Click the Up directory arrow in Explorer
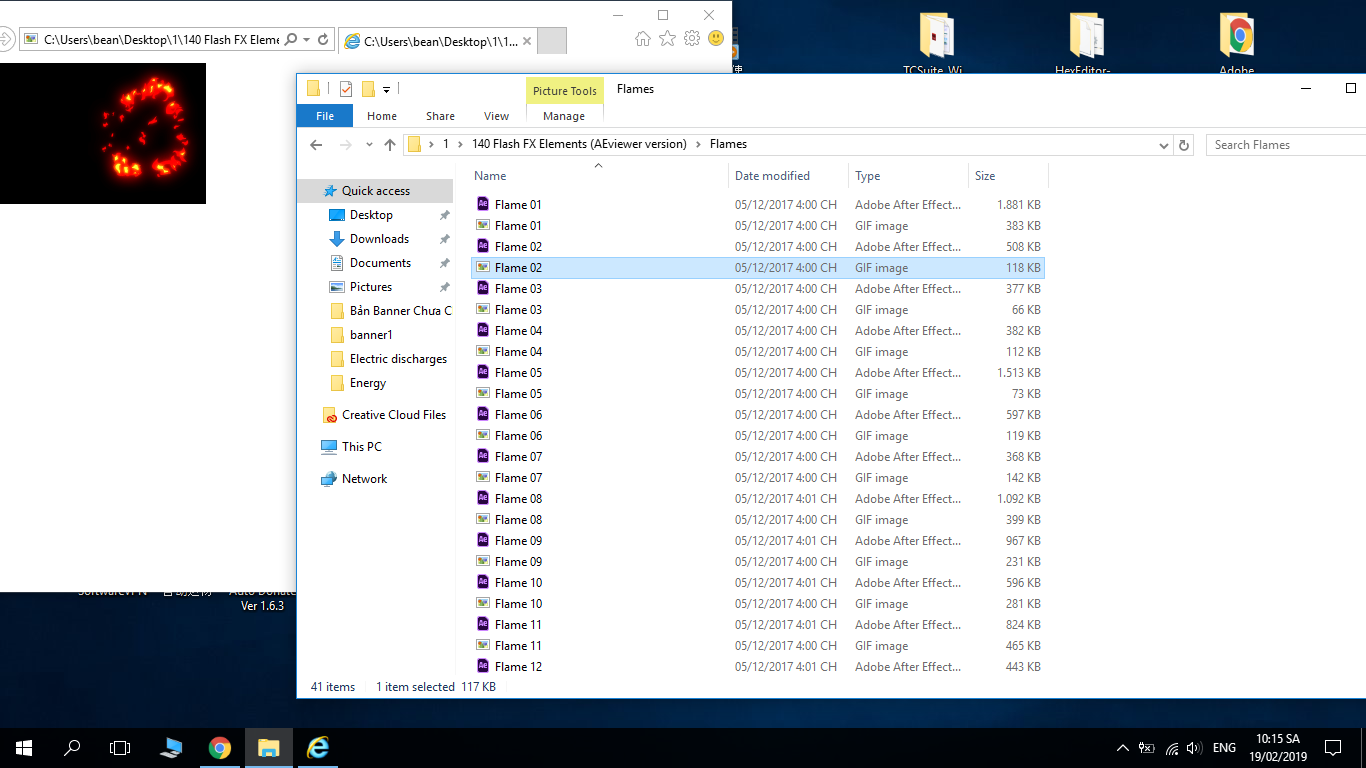 tap(390, 145)
